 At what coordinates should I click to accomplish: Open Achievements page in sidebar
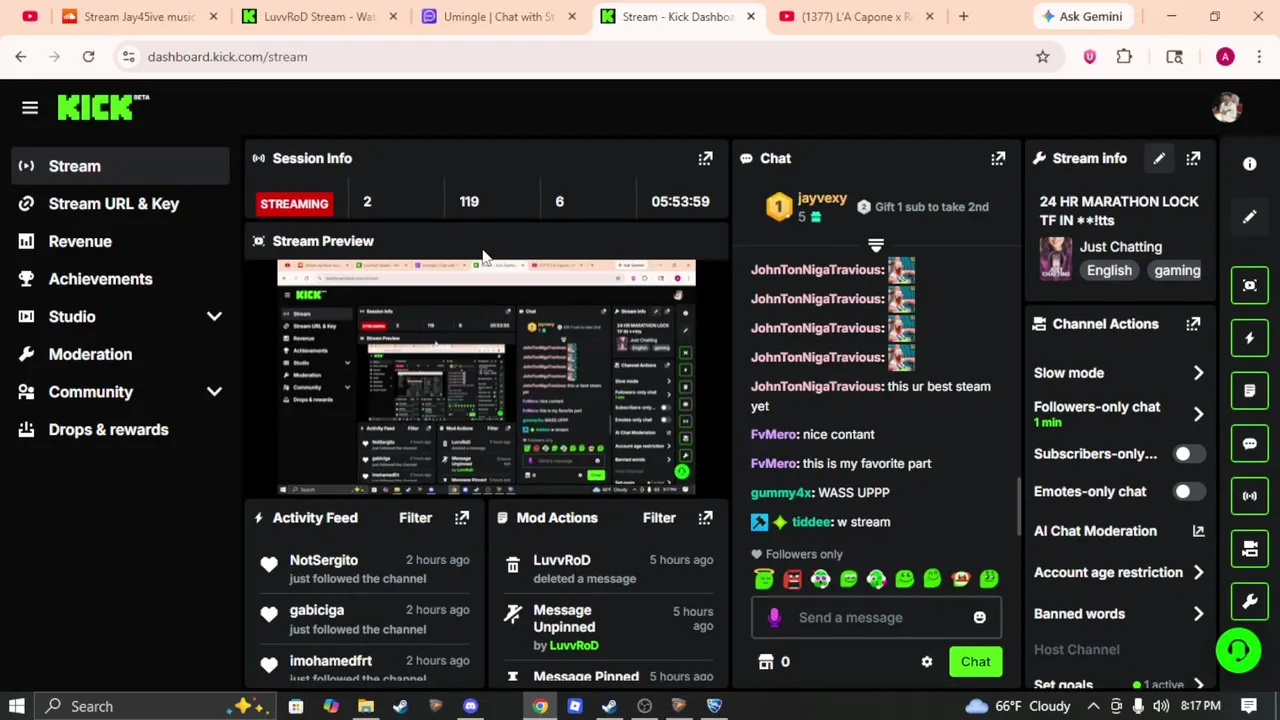tap(121, 279)
